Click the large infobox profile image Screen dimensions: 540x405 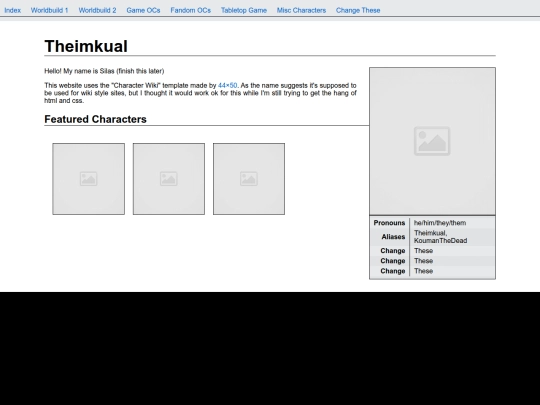point(433,141)
